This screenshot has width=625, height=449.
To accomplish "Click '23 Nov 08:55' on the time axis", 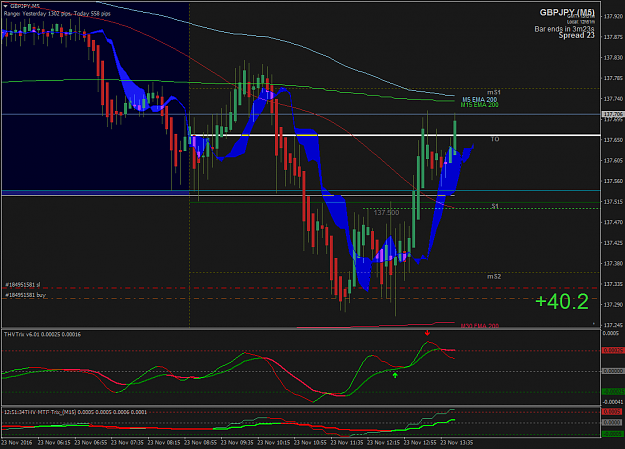I will [200, 443].
